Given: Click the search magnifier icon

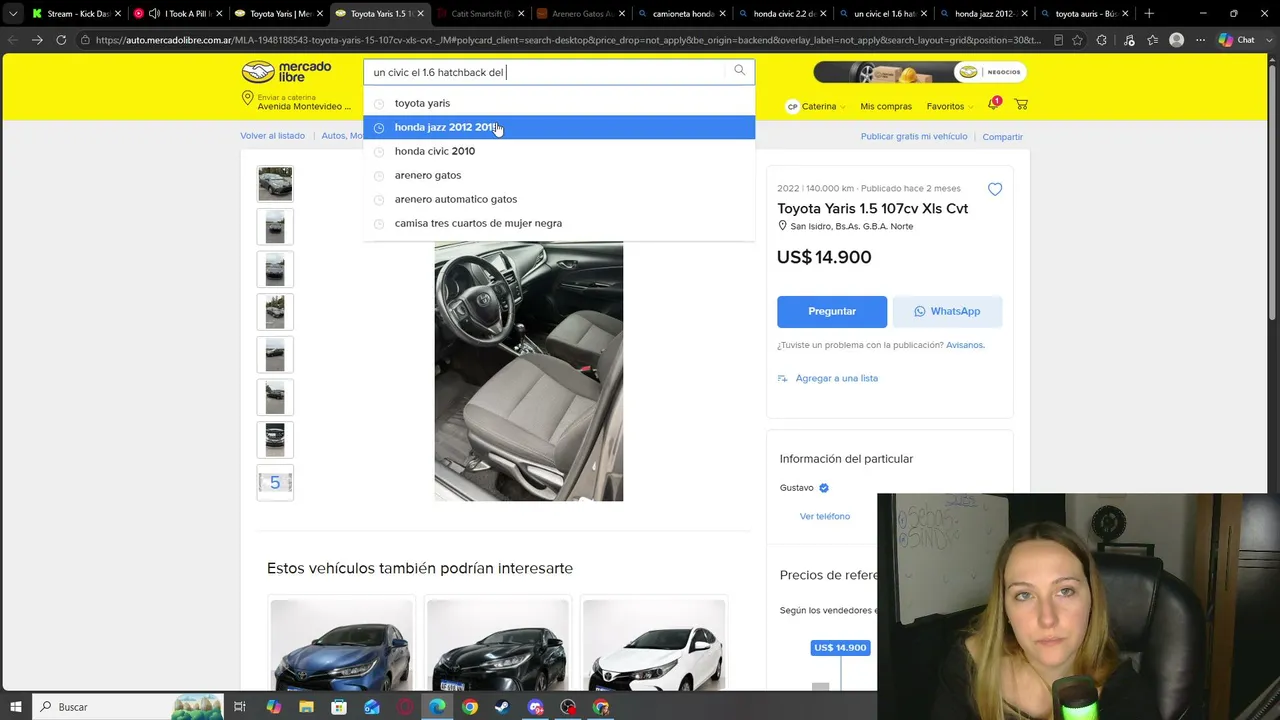Looking at the screenshot, I should [740, 71].
